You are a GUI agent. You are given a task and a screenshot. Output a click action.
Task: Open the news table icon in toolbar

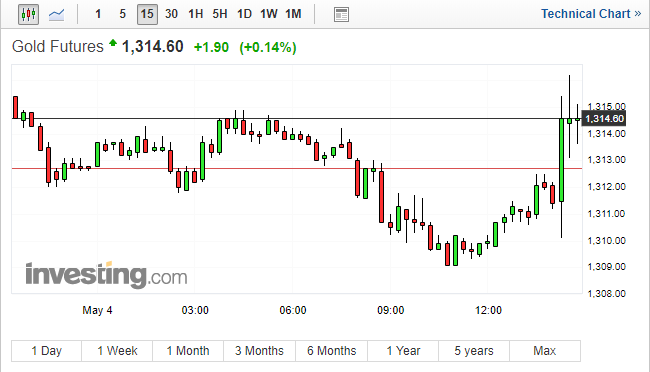coord(341,15)
